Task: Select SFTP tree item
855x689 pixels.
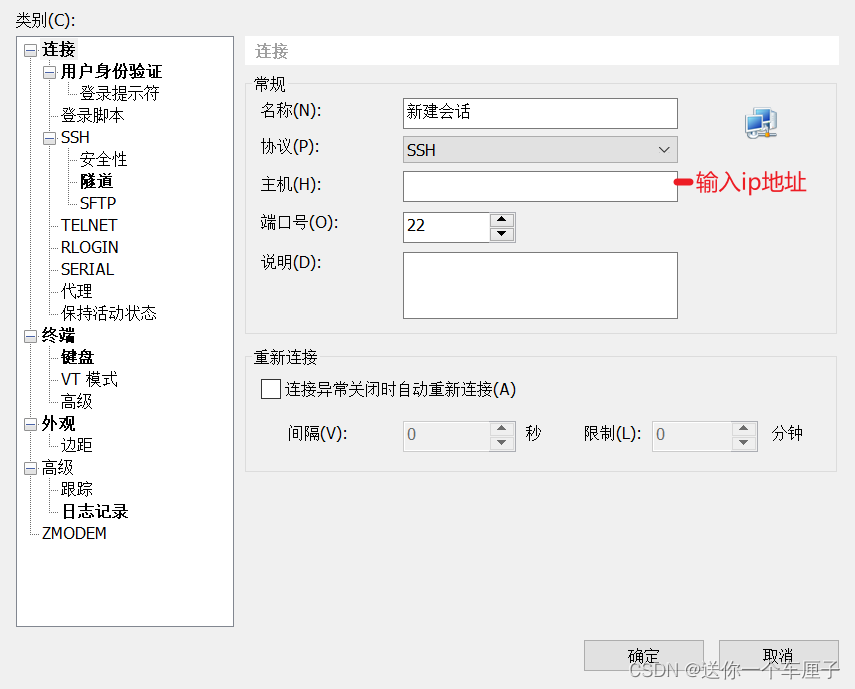Action: coord(98,203)
